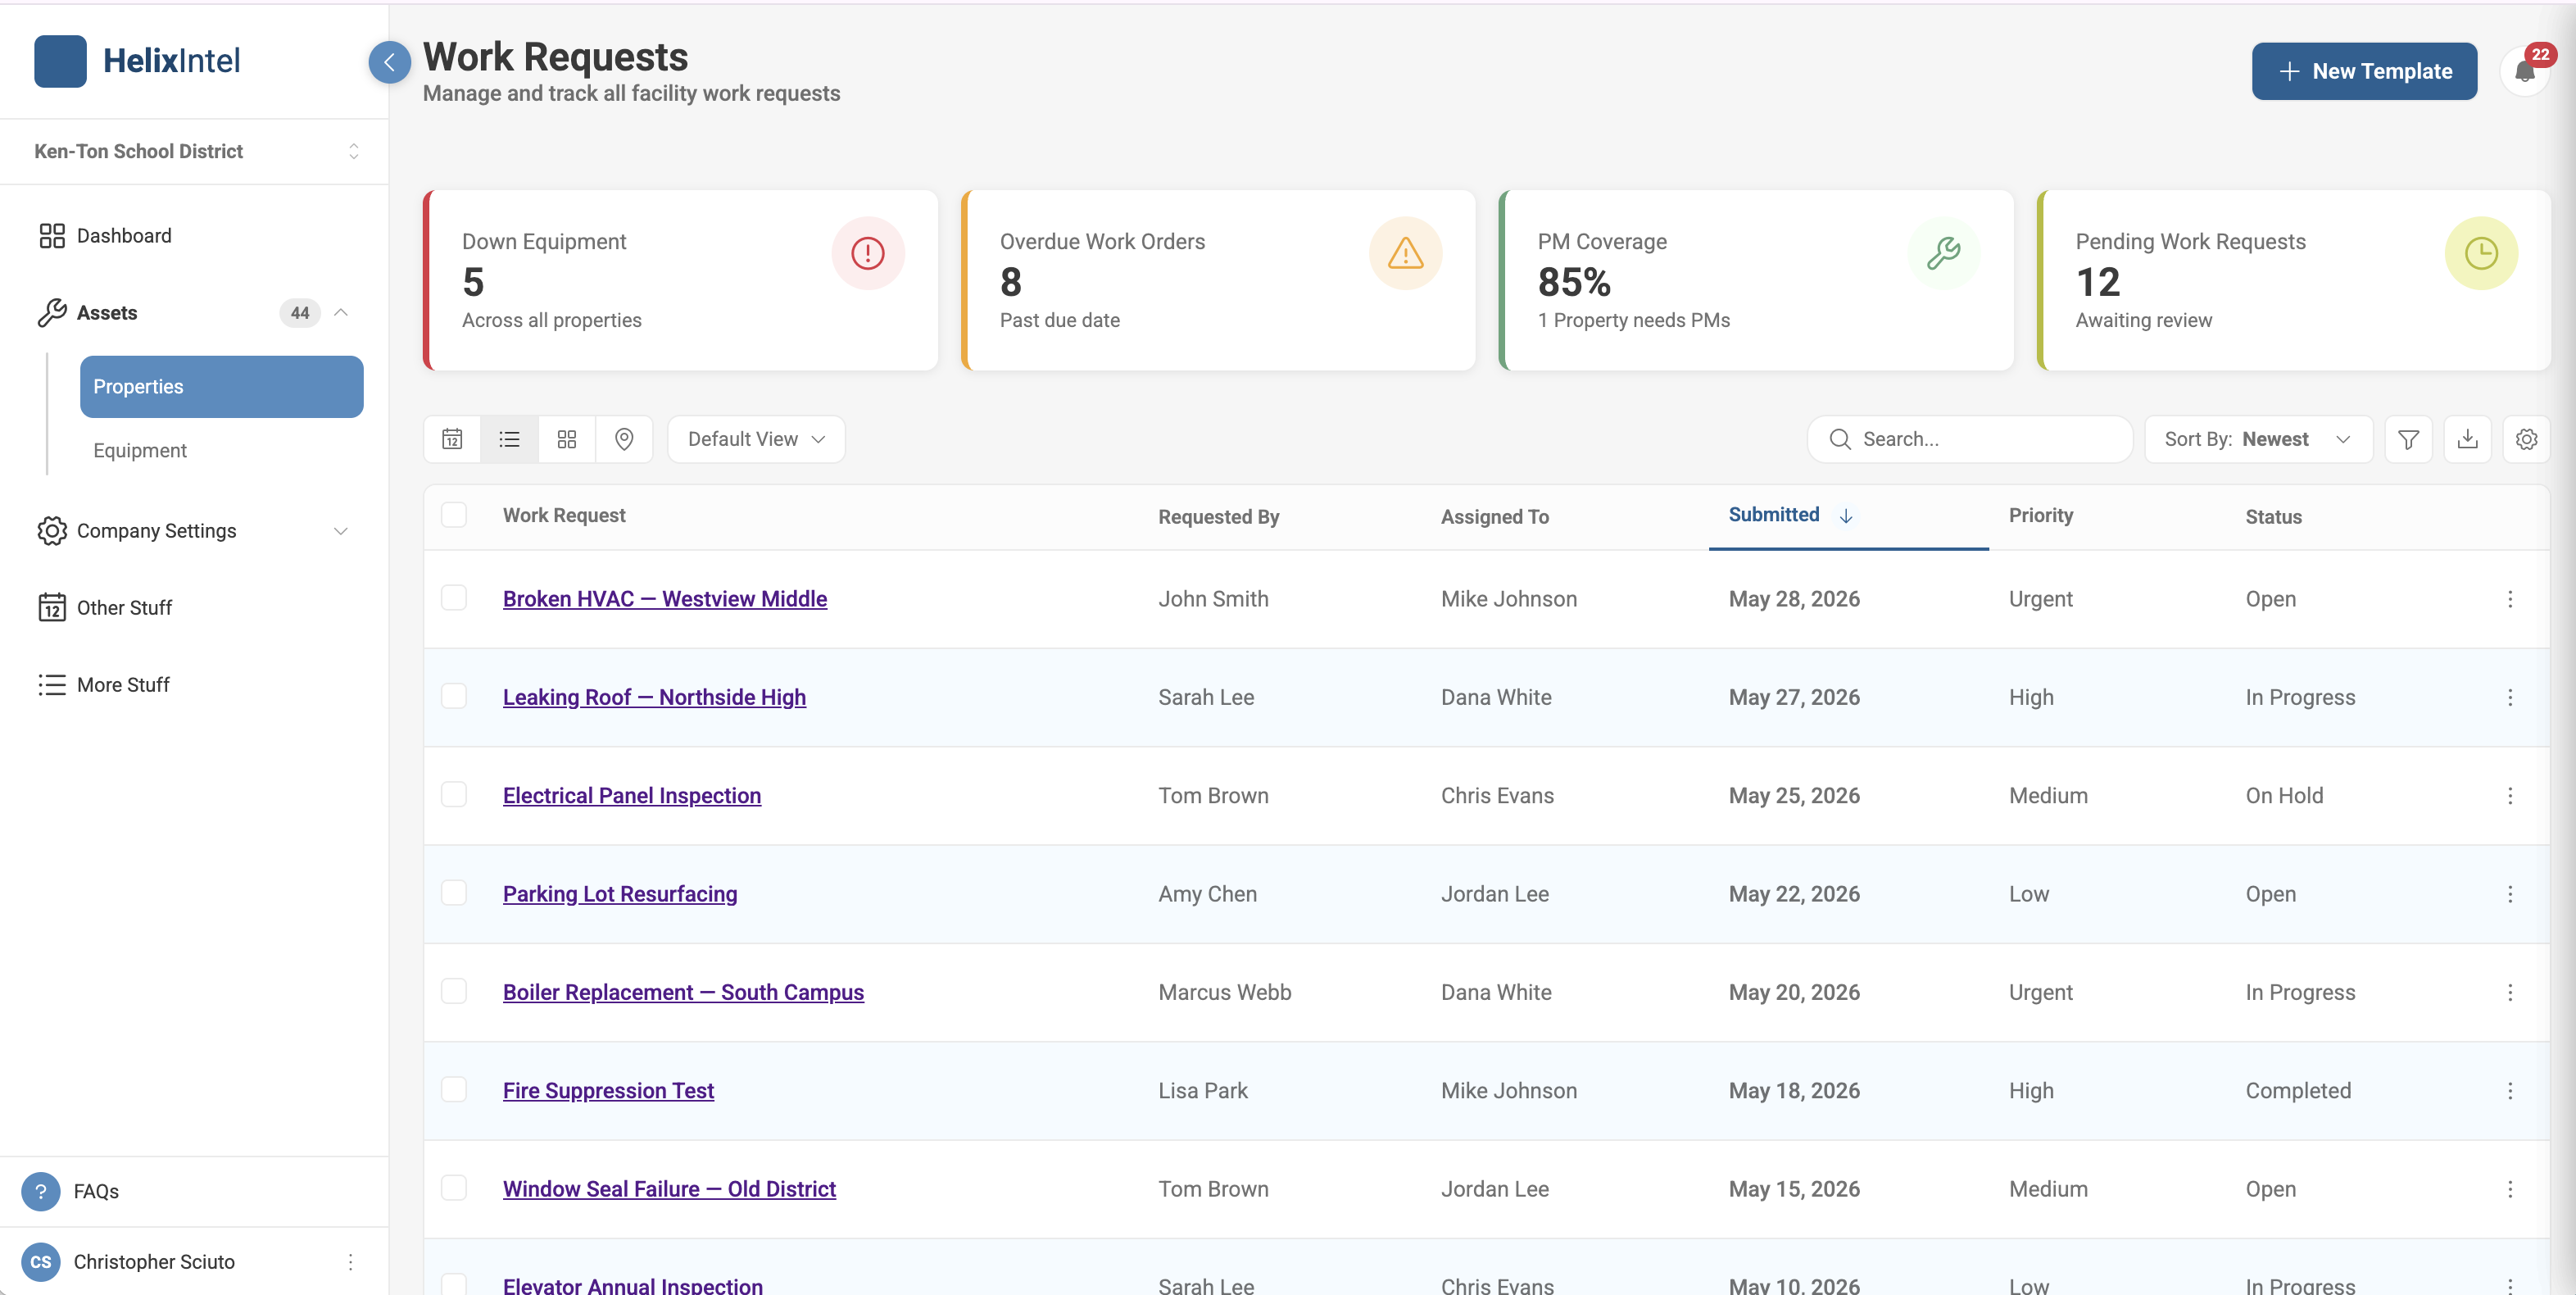Select Equipment in the sidebar

(140, 451)
